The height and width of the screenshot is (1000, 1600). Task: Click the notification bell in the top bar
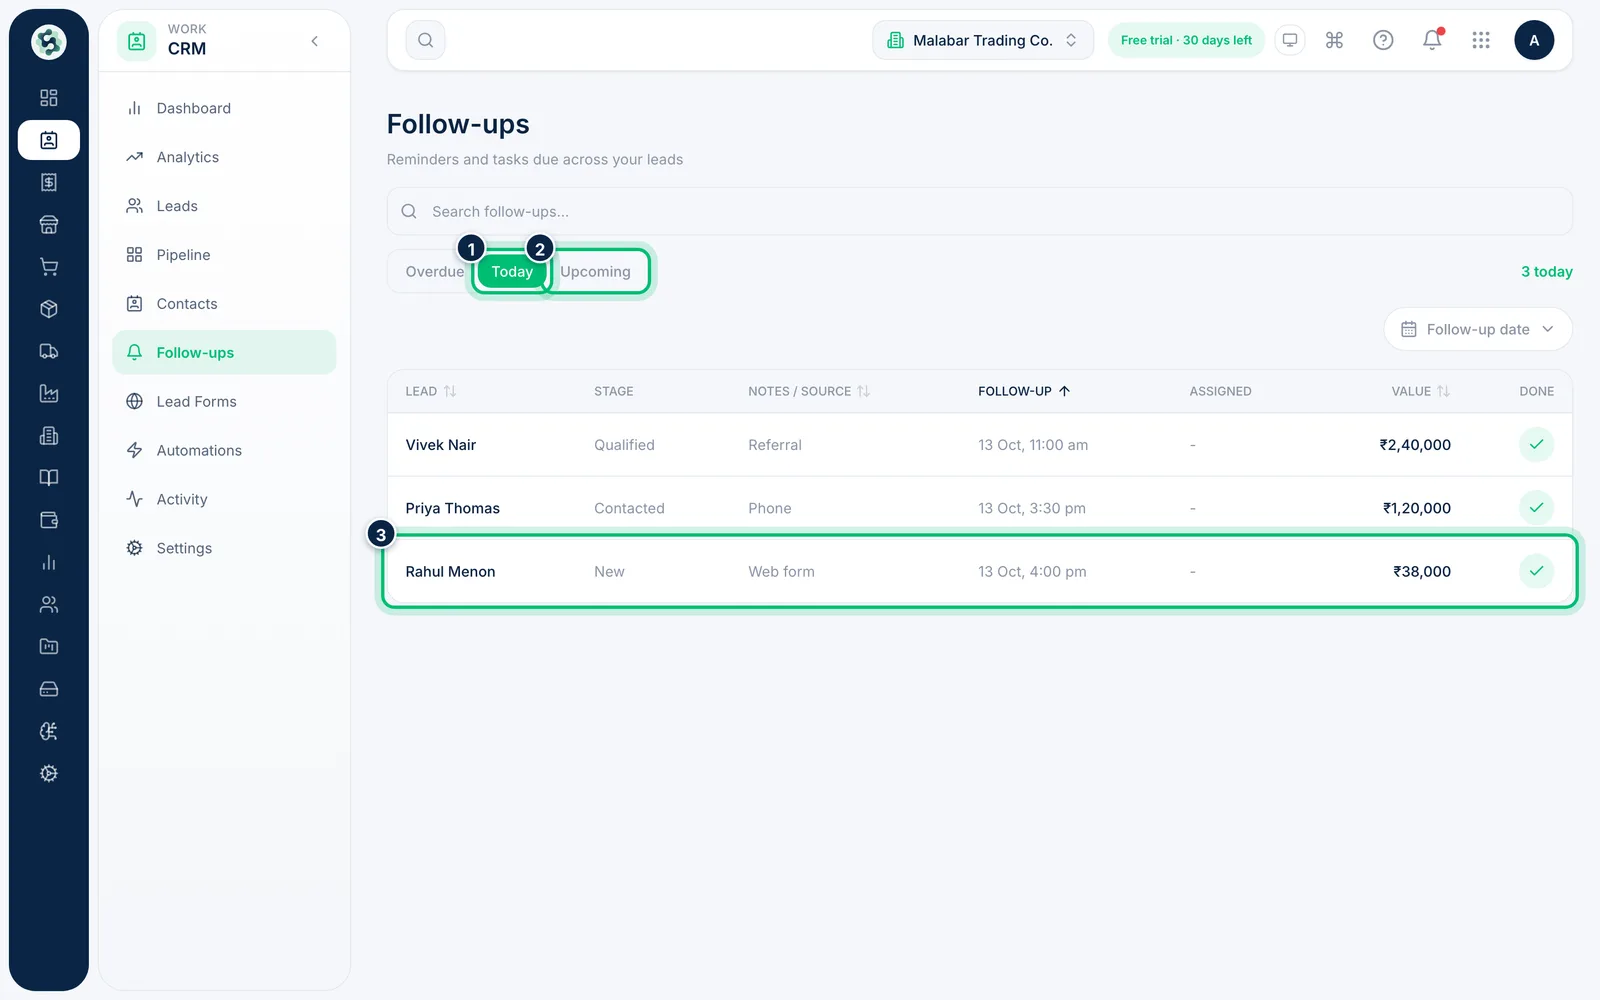point(1432,40)
